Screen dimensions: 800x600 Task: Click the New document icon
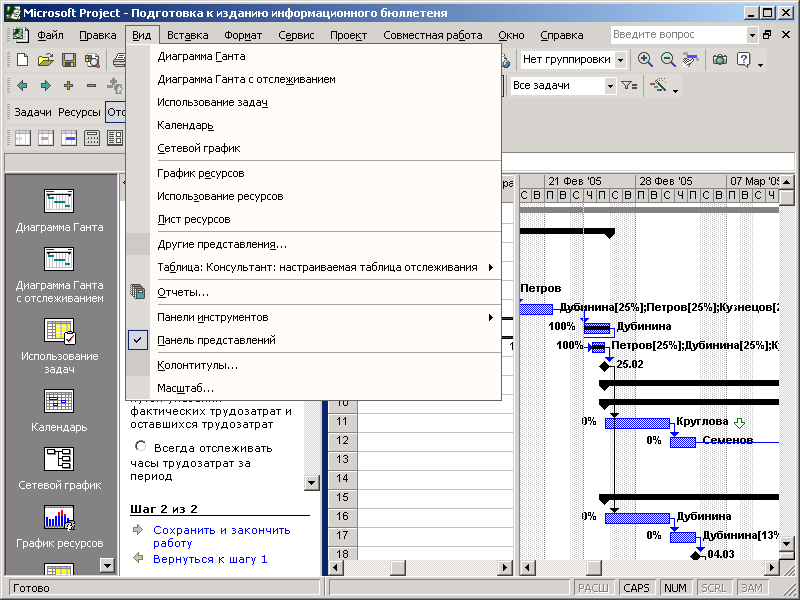coord(22,60)
